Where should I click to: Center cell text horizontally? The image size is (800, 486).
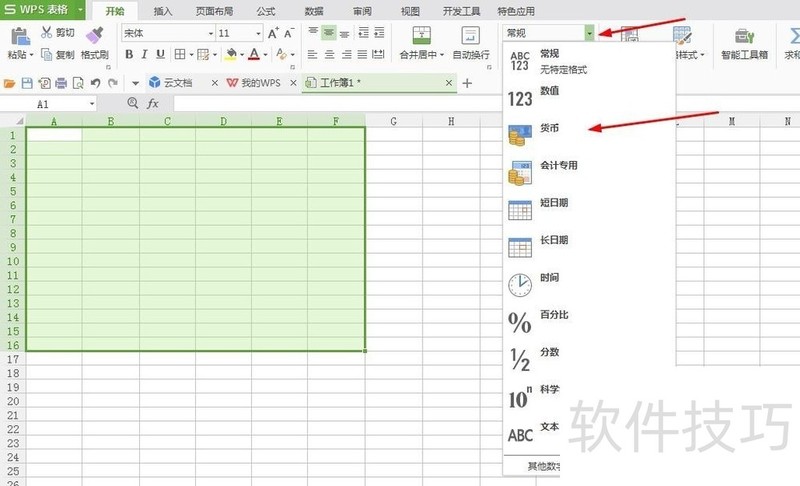pos(330,54)
